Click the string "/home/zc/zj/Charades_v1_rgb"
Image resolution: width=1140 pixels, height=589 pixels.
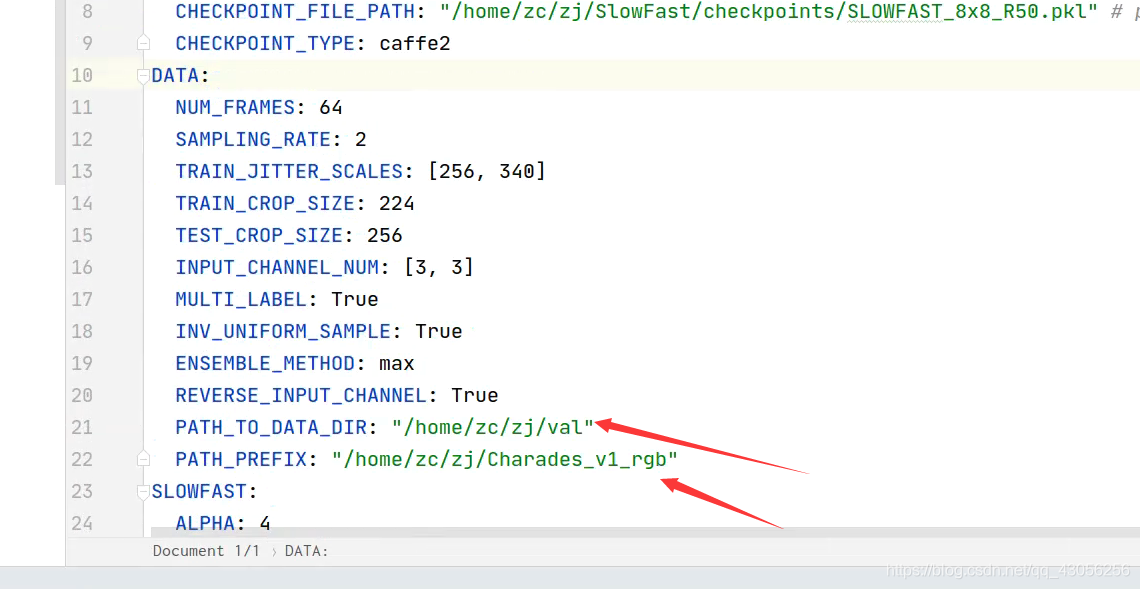click(505, 460)
